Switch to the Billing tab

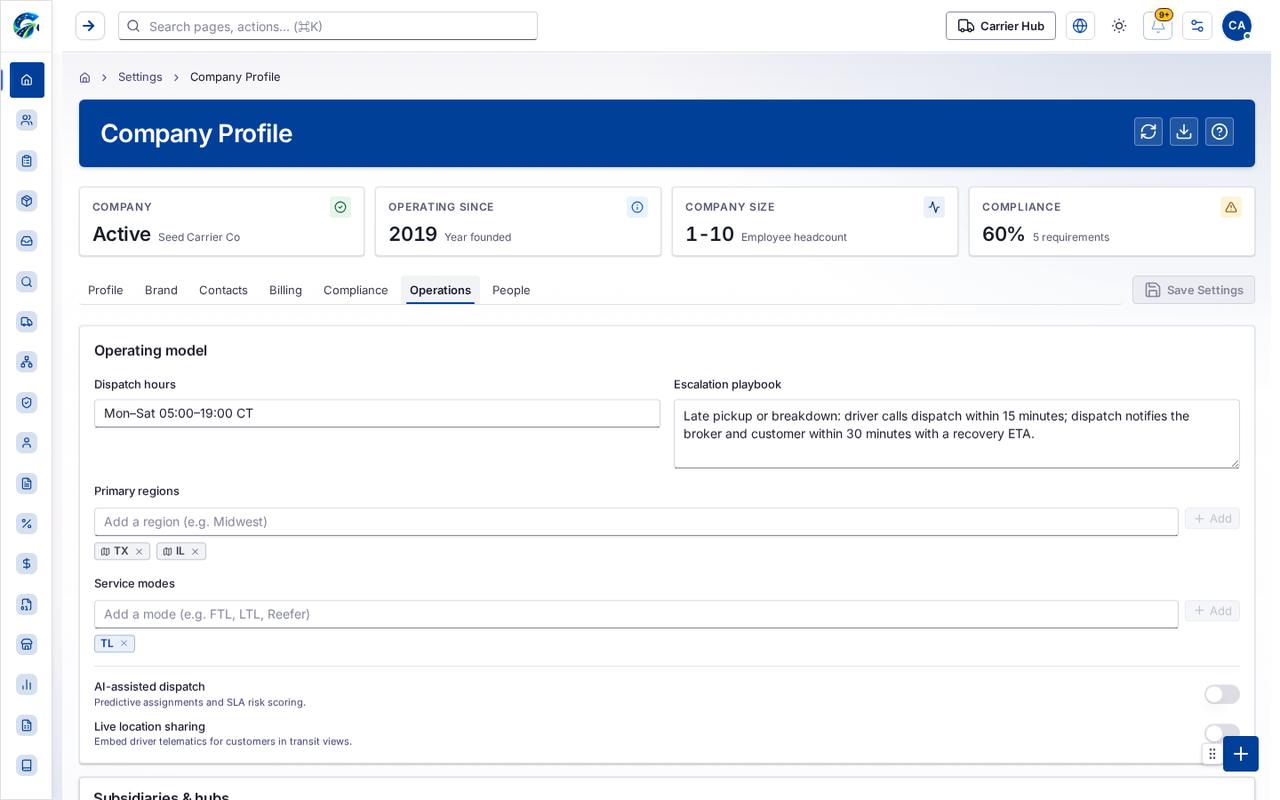click(x=285, y=290)
